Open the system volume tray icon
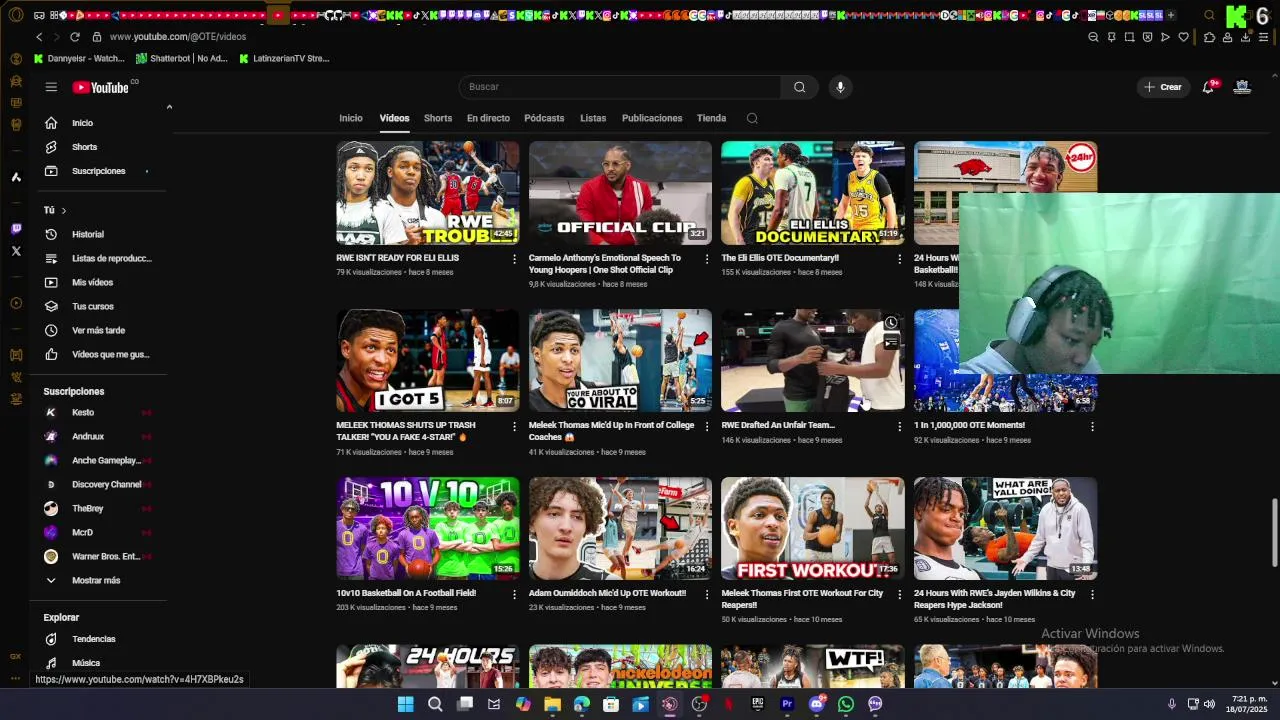The height and width of the screenshot is (720, 1280). (x=1209, y=704)
